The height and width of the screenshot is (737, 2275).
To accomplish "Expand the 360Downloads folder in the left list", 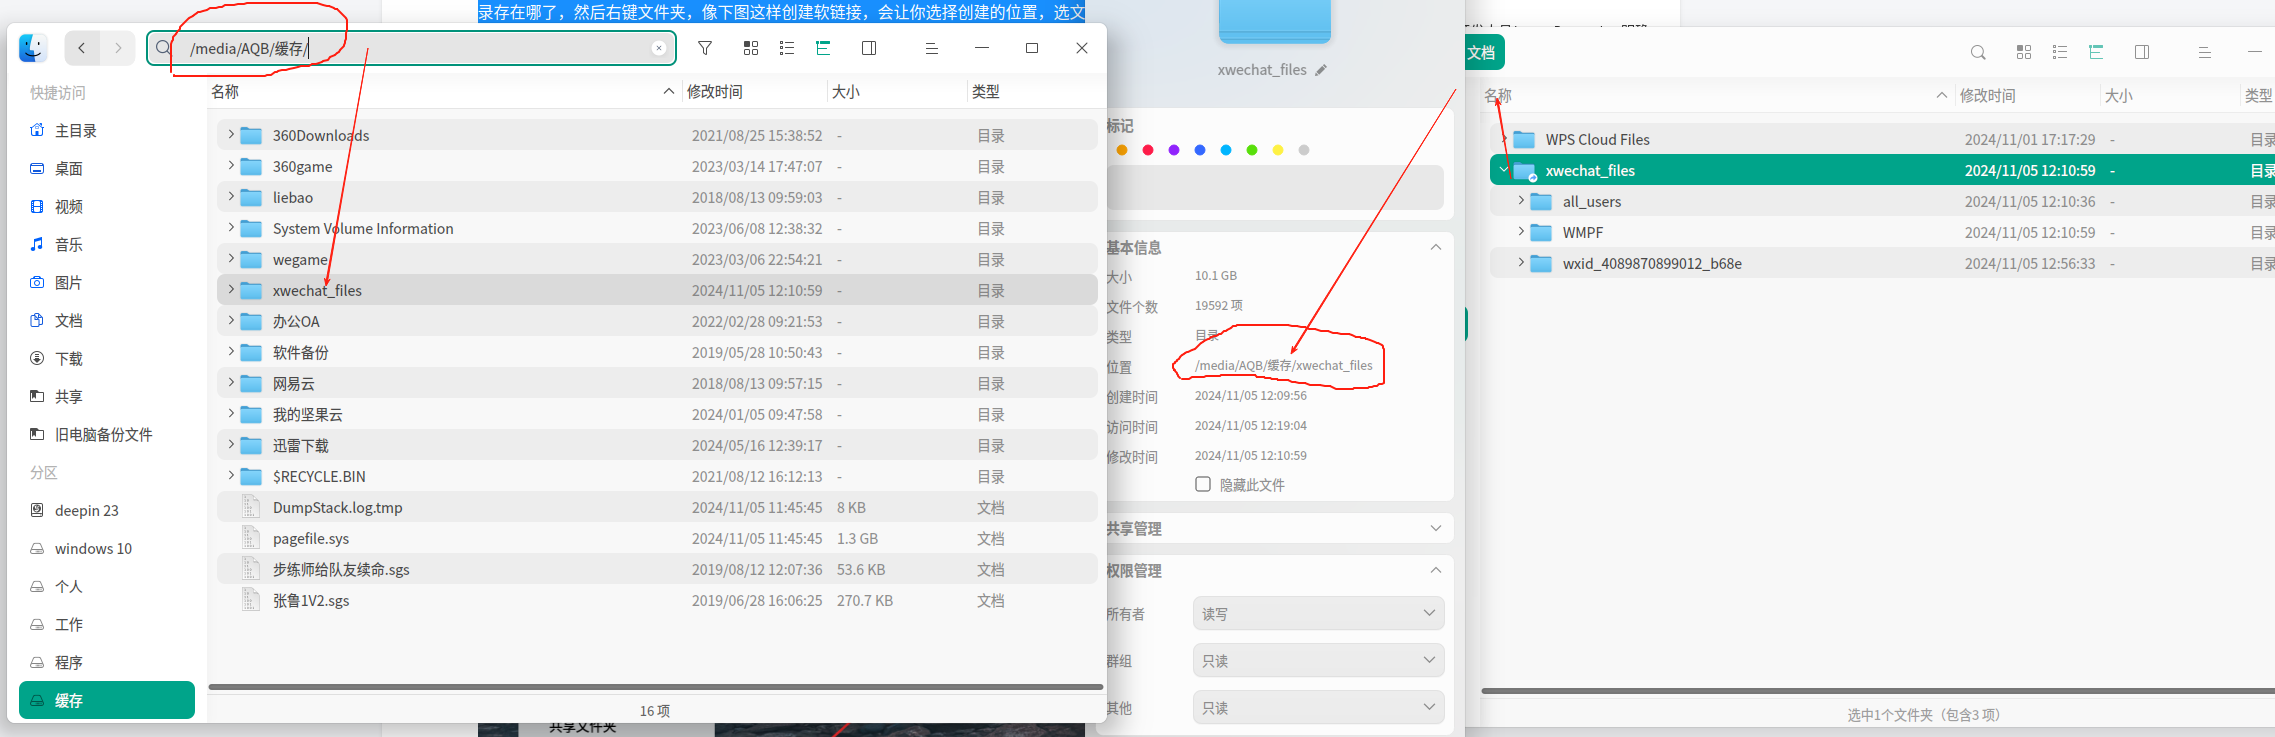I will pyautogui.click(x=230, y=134).
